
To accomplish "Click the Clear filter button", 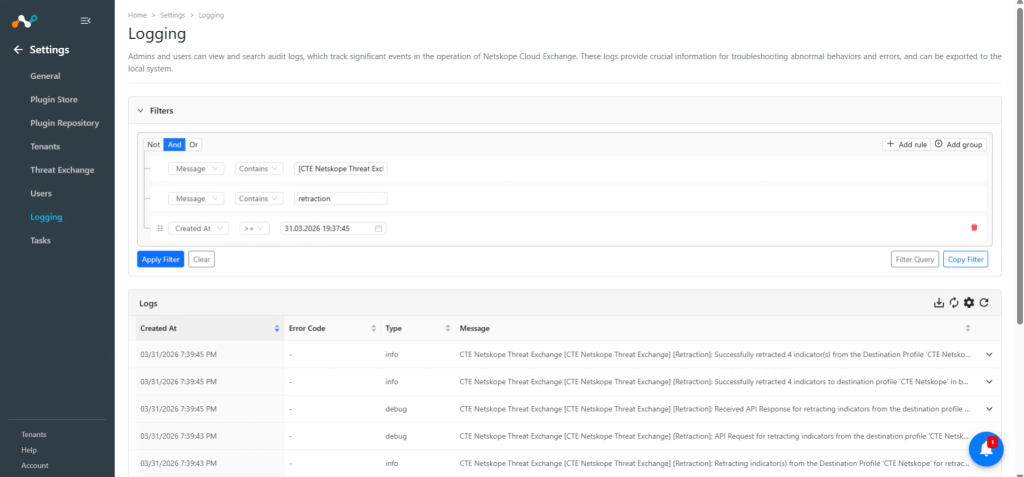I will pos(202,259).
